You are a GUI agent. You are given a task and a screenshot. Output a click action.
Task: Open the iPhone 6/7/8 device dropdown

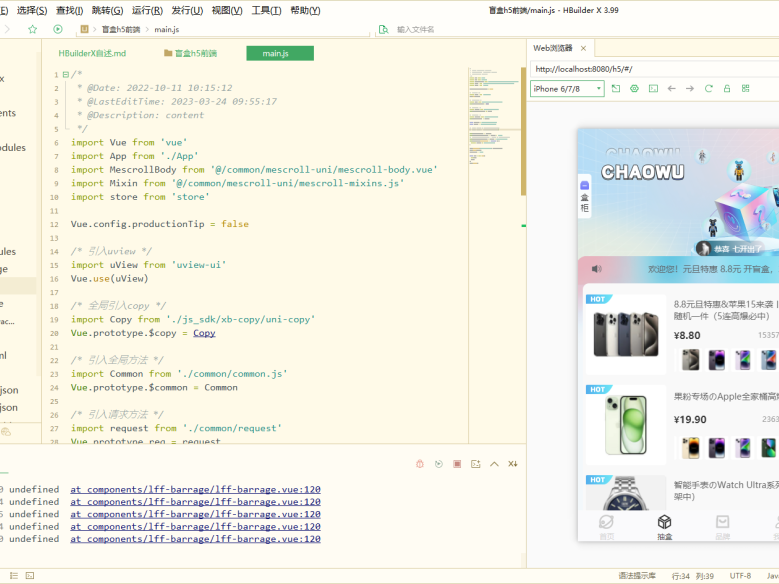pyautogui.click(x=567, y=89)
